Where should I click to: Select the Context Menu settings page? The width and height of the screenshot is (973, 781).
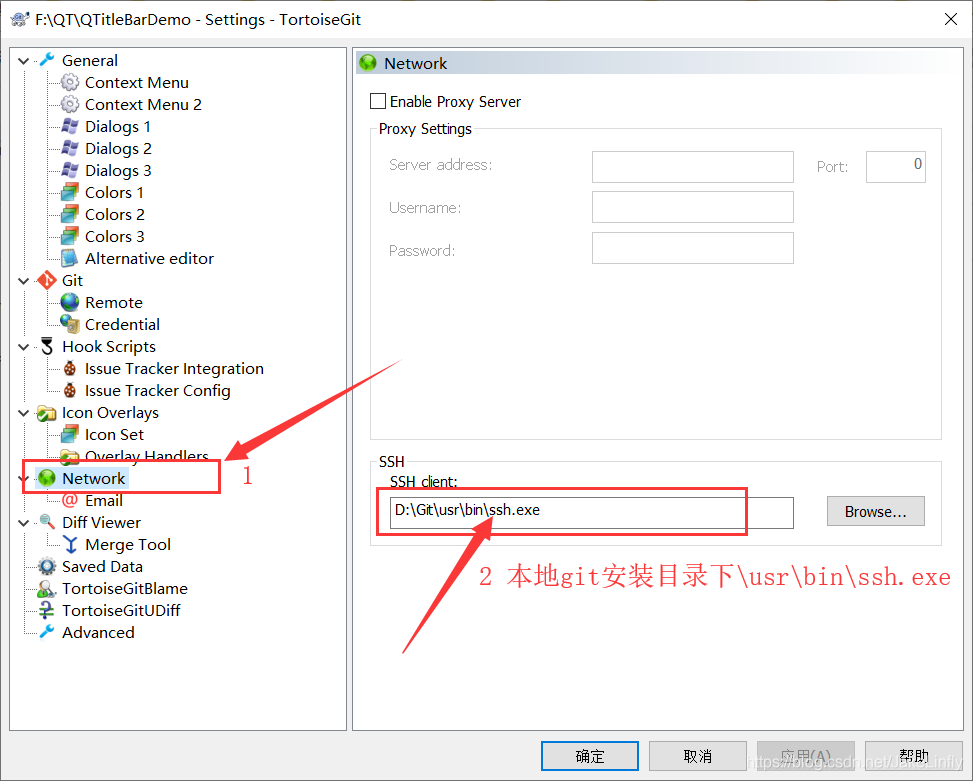coord(137,83)
